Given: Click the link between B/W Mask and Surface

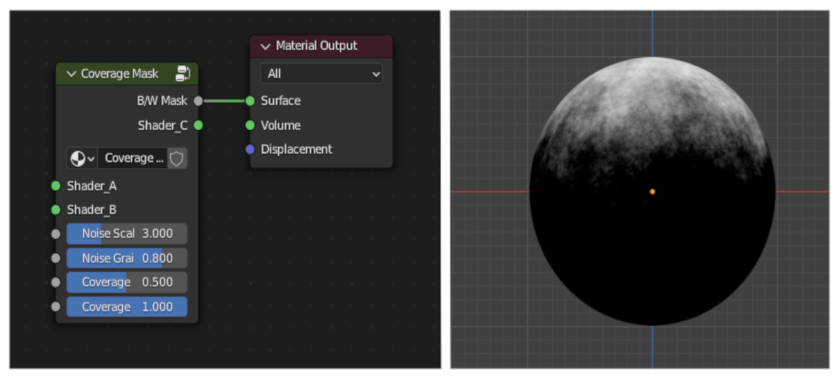Looking at the screenshot, I should coord(224,101).
